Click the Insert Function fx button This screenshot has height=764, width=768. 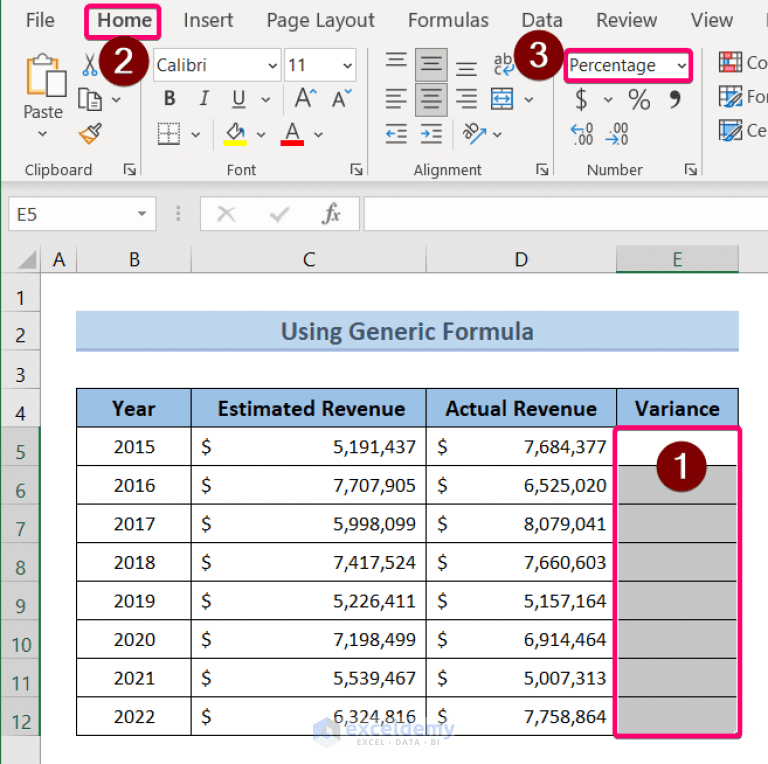click(x=331, y=214)
